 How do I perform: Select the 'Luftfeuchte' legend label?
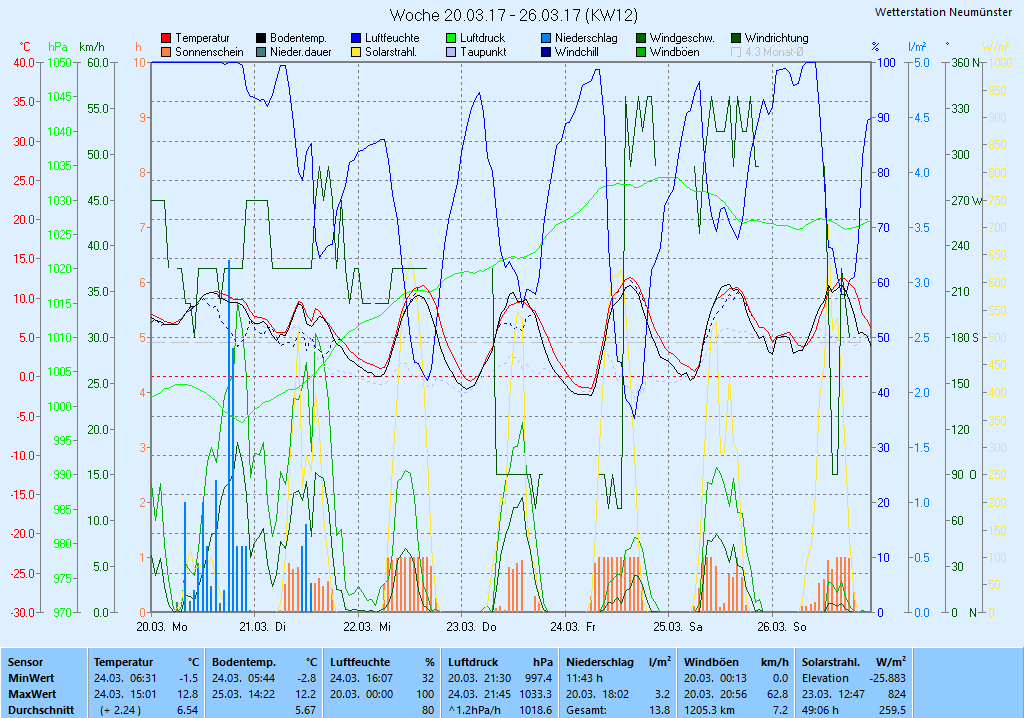[x=392, y=39]
